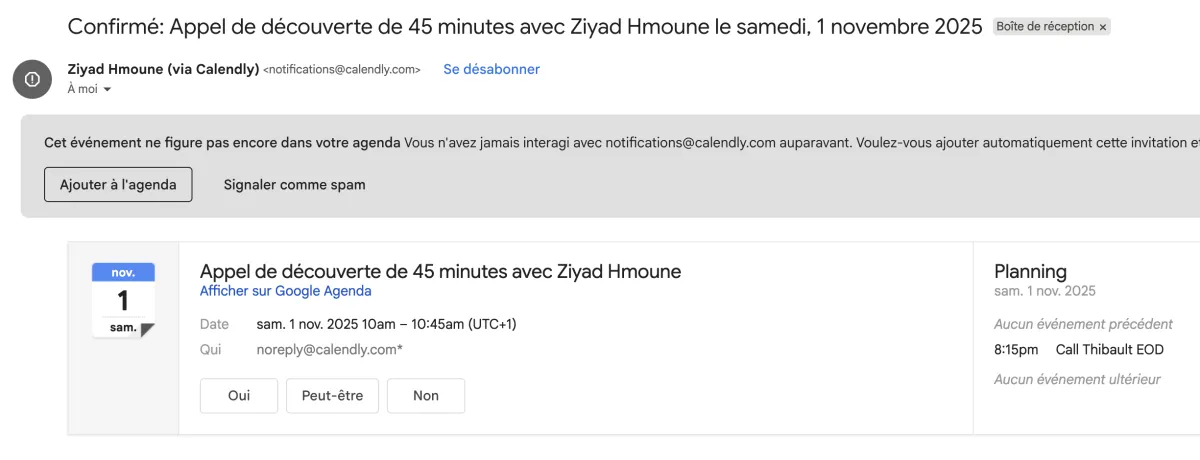Click sender name Ziyad Hmoune (via Calendly)
Screen dimensions: 1200x460
click(163, 69)
